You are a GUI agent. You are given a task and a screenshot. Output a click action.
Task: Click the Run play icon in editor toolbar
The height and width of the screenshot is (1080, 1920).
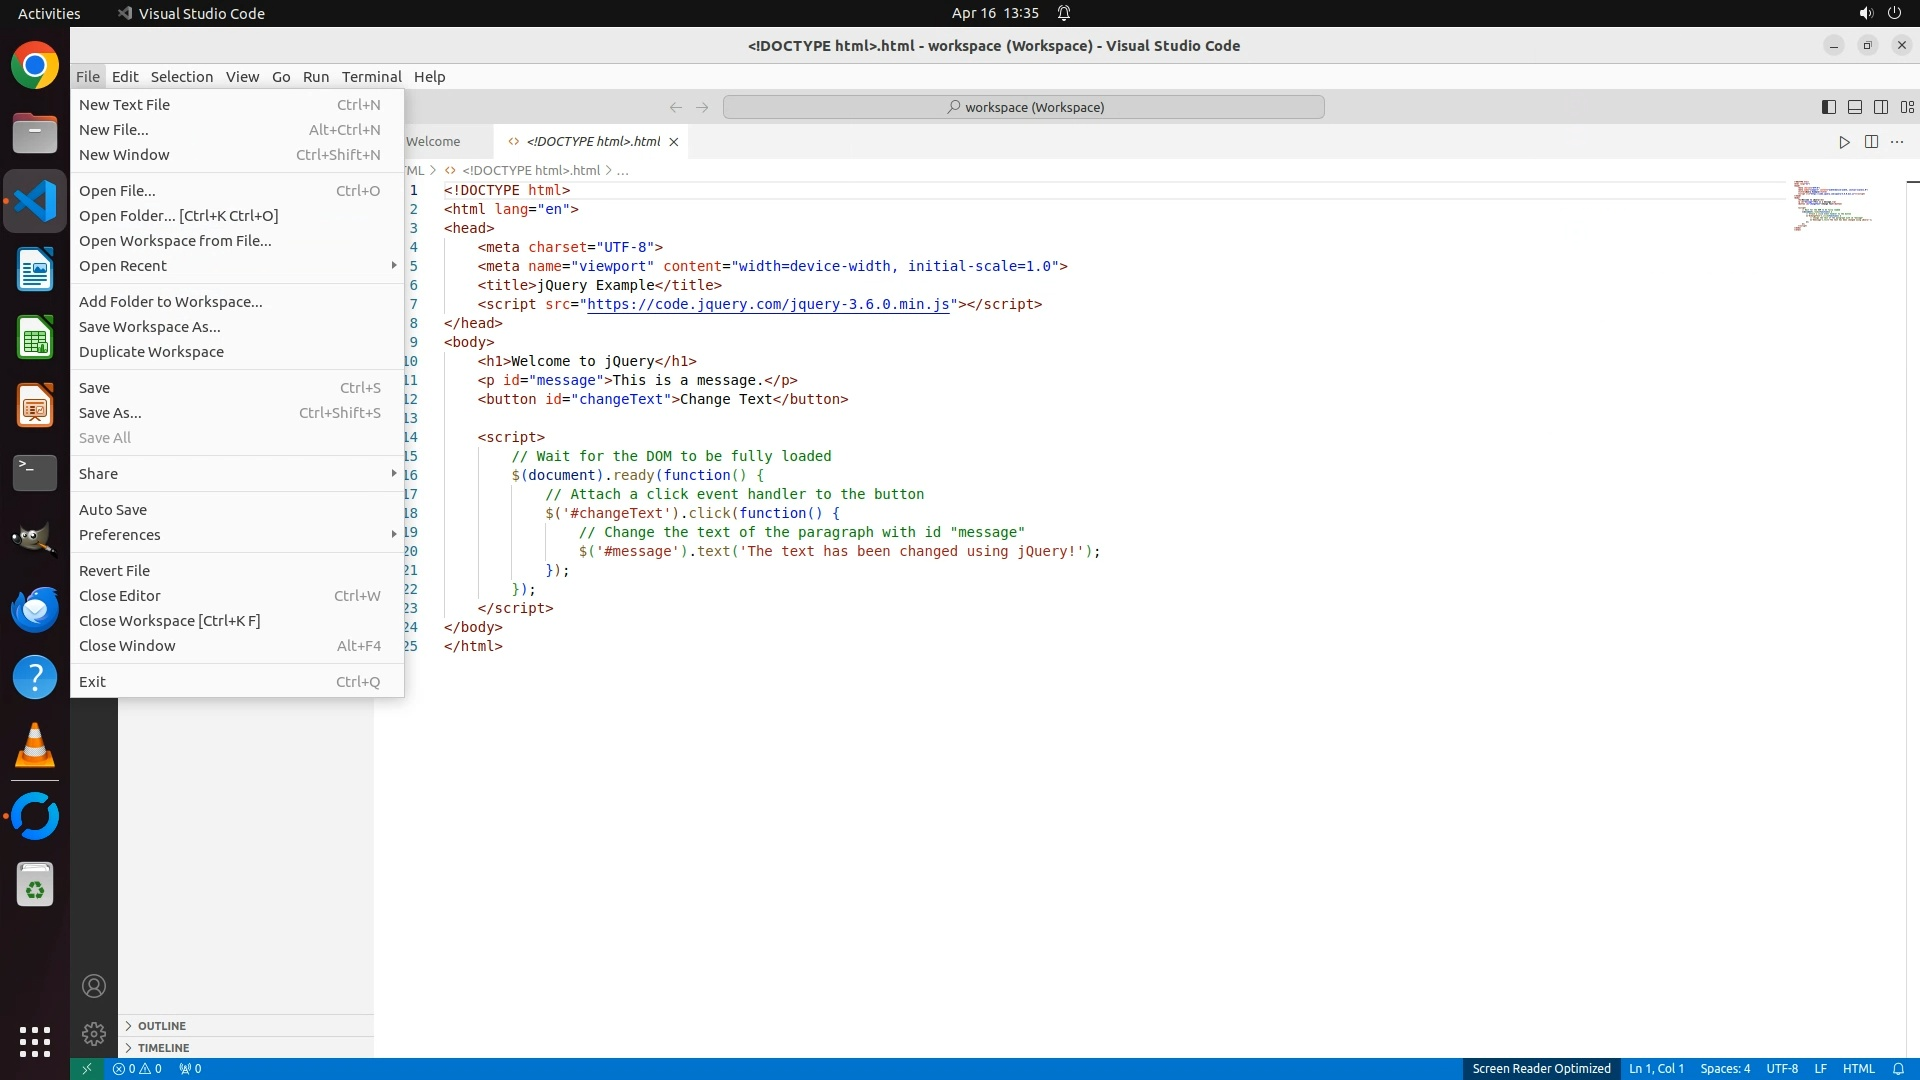coord(1844,142)
